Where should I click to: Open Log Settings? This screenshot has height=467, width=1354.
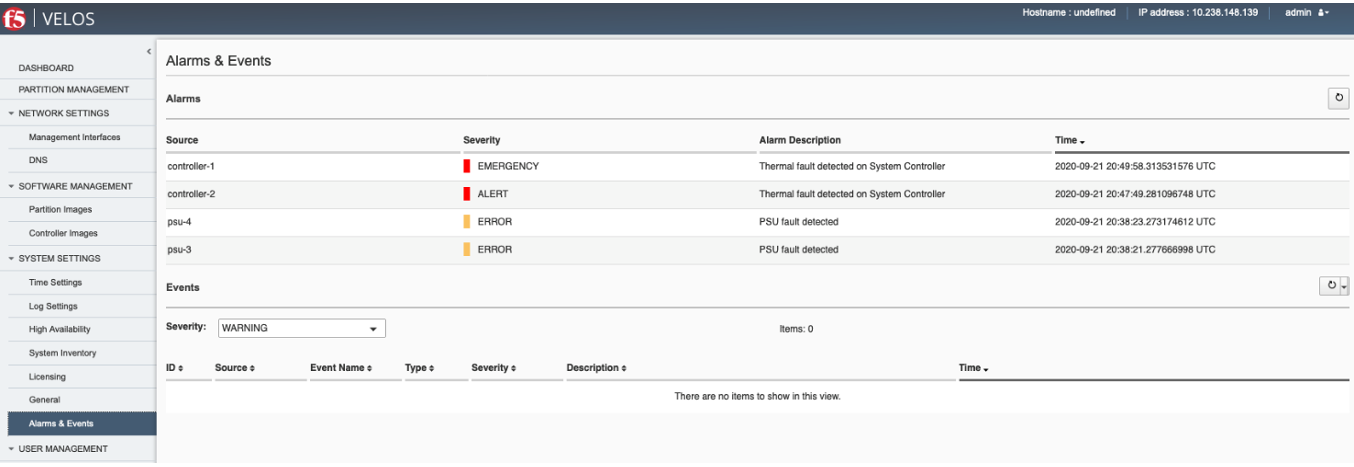click(53, 307)
